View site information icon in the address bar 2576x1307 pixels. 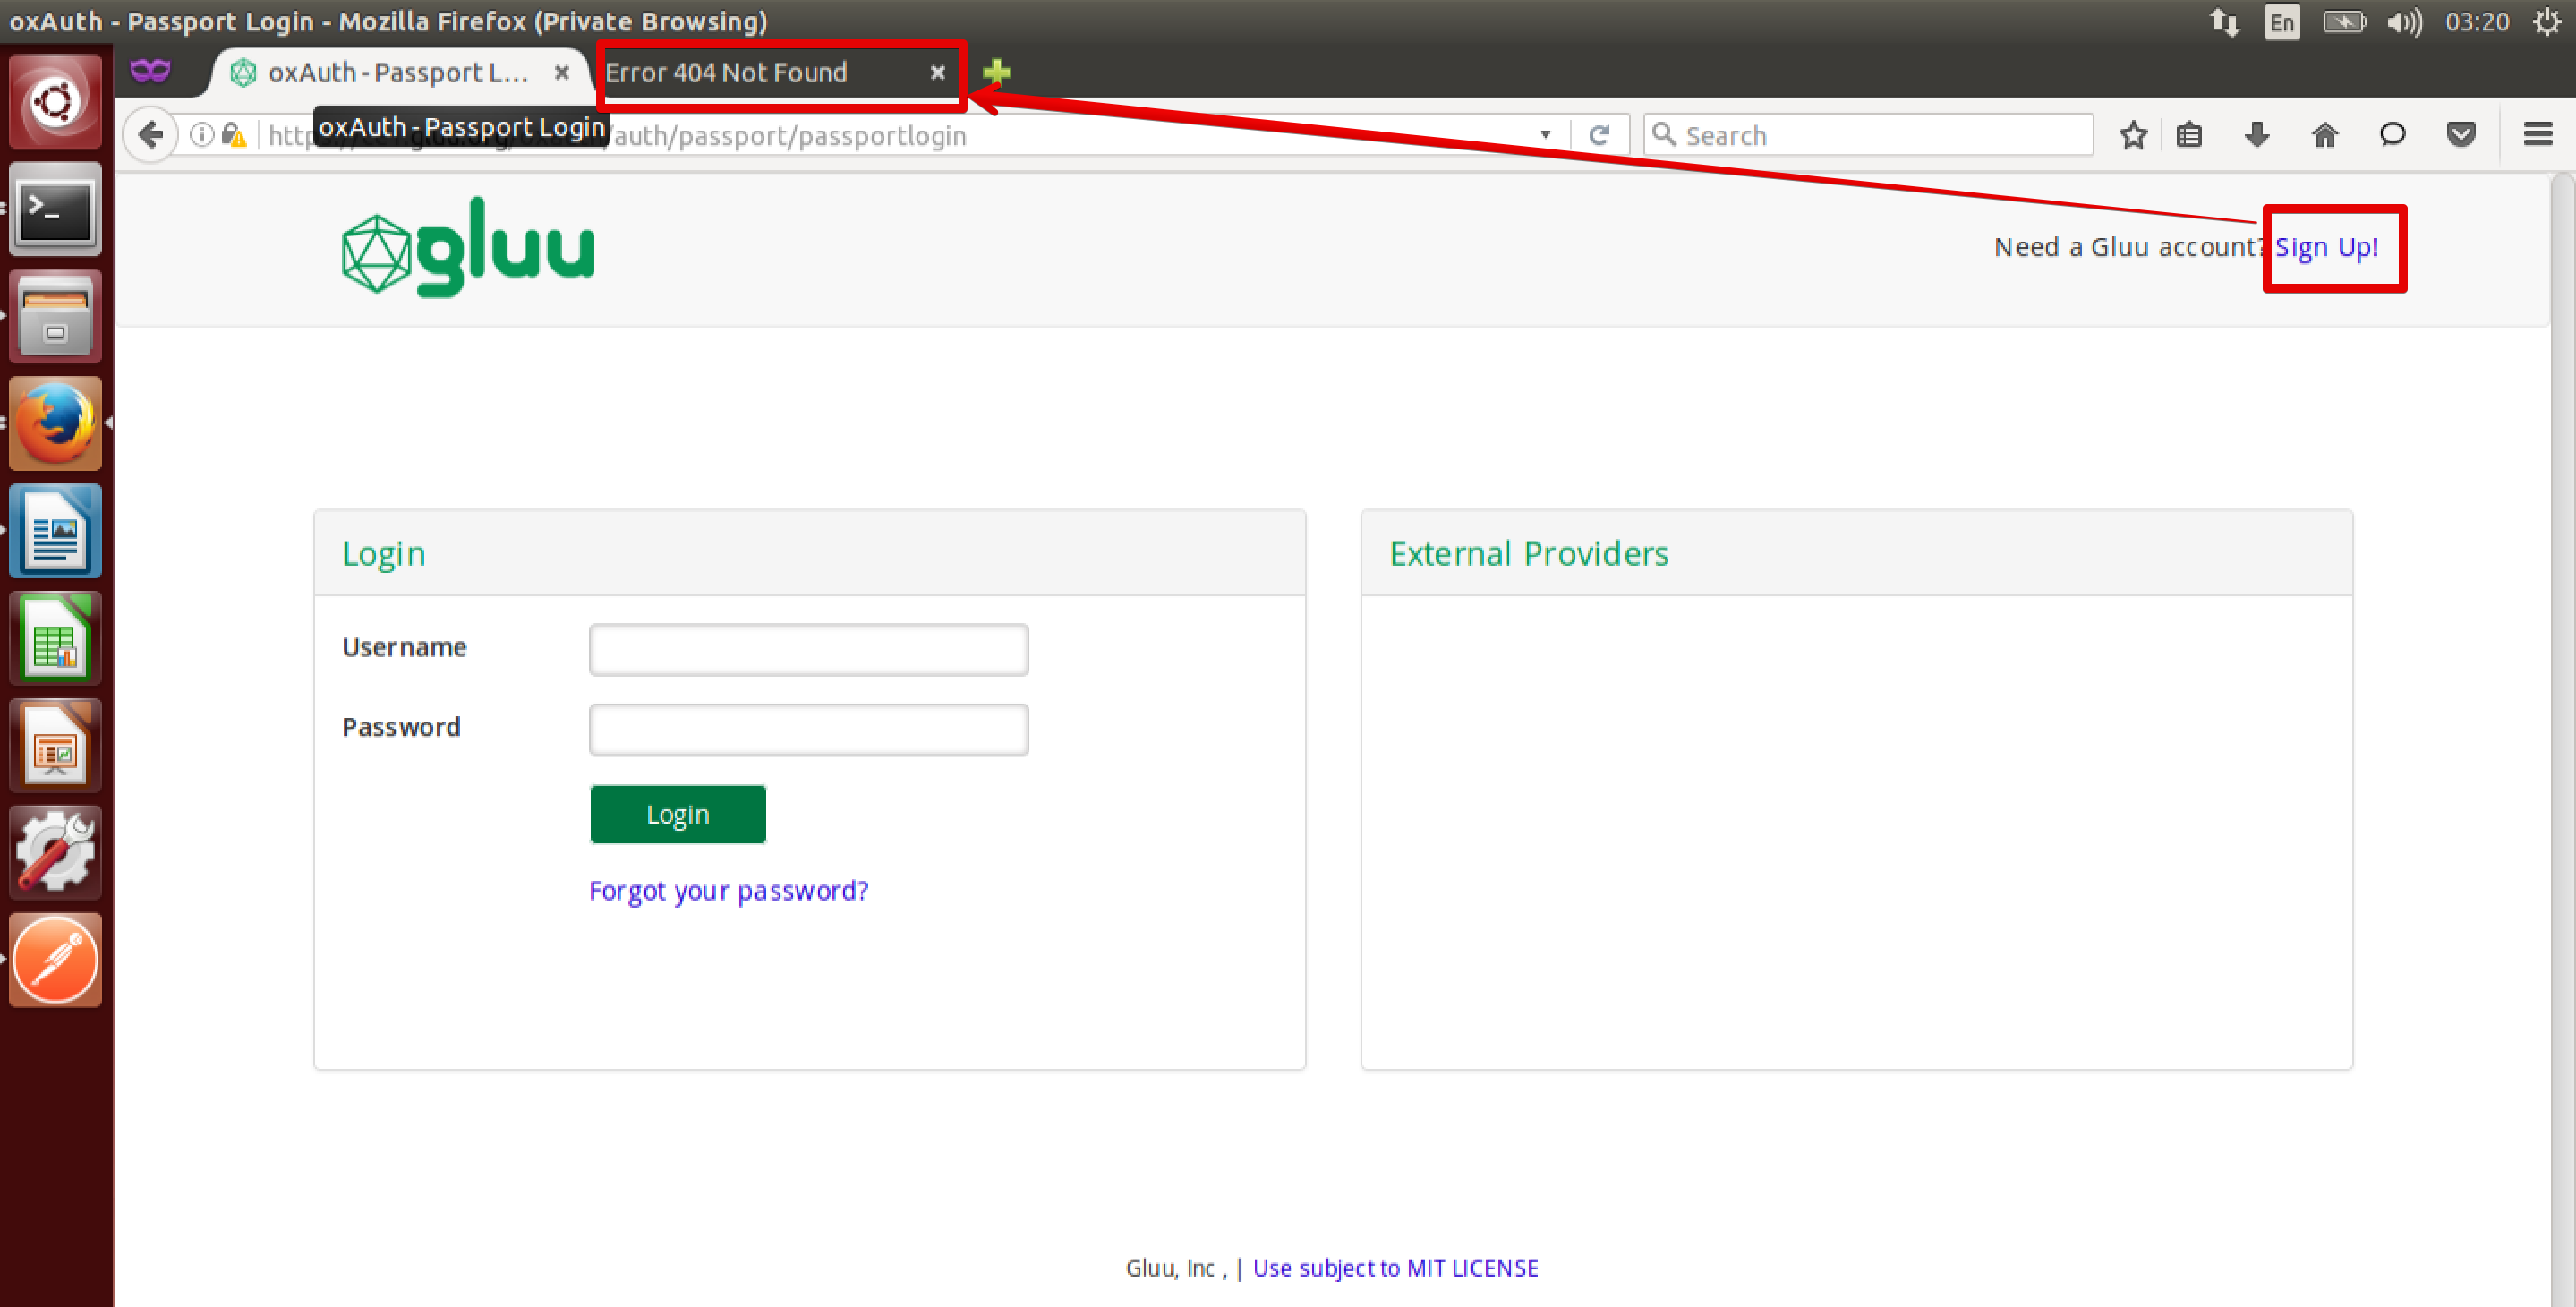[201, 134]
